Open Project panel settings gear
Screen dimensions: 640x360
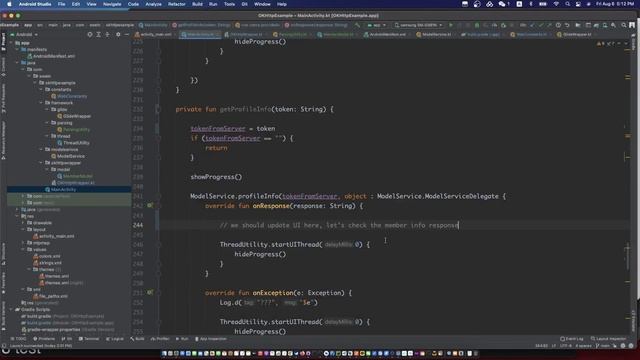118,35
